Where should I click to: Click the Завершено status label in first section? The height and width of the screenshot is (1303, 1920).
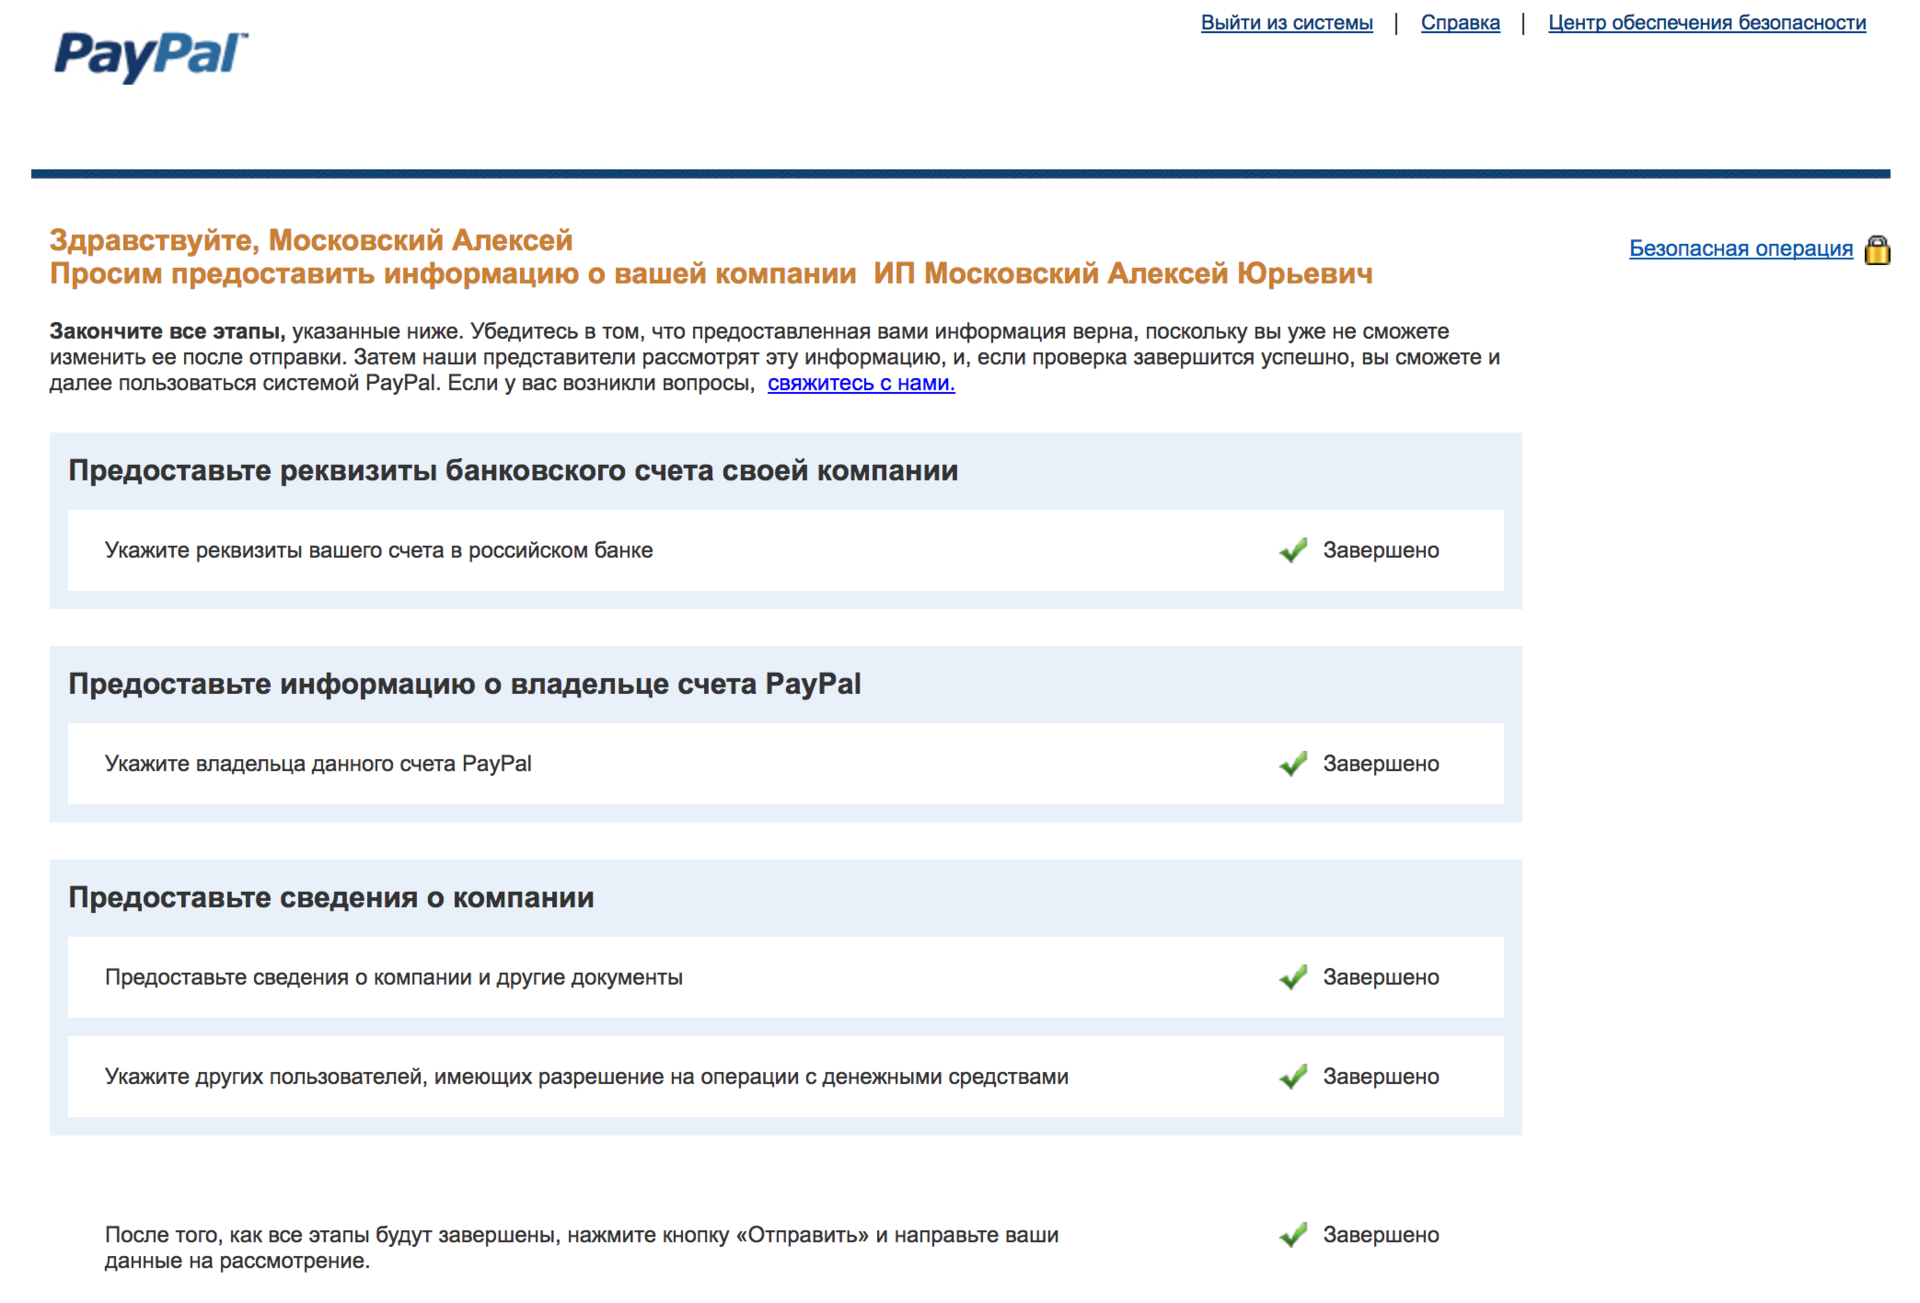click(x=1382, y=549)
